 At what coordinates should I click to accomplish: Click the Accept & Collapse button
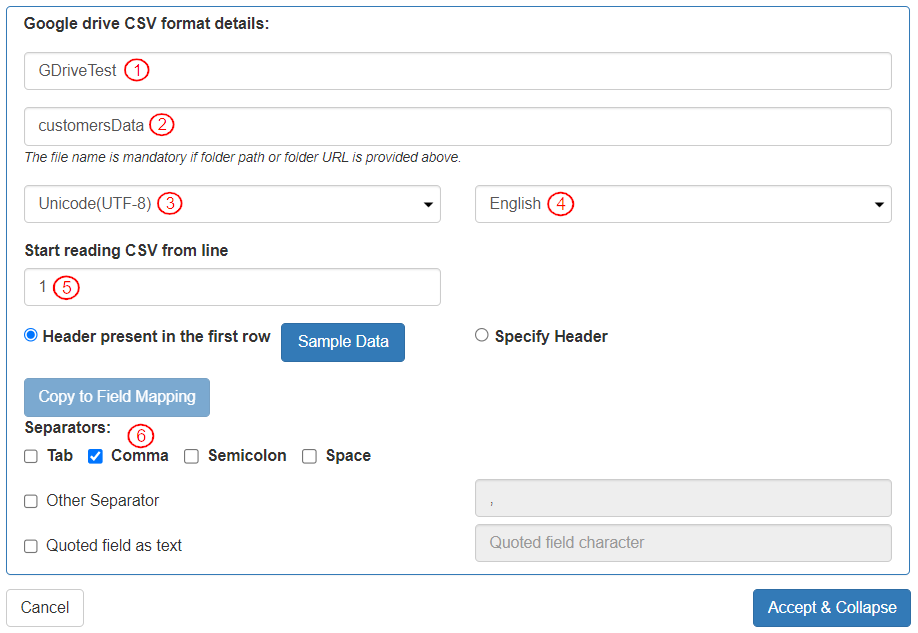[x=831, y=608]
